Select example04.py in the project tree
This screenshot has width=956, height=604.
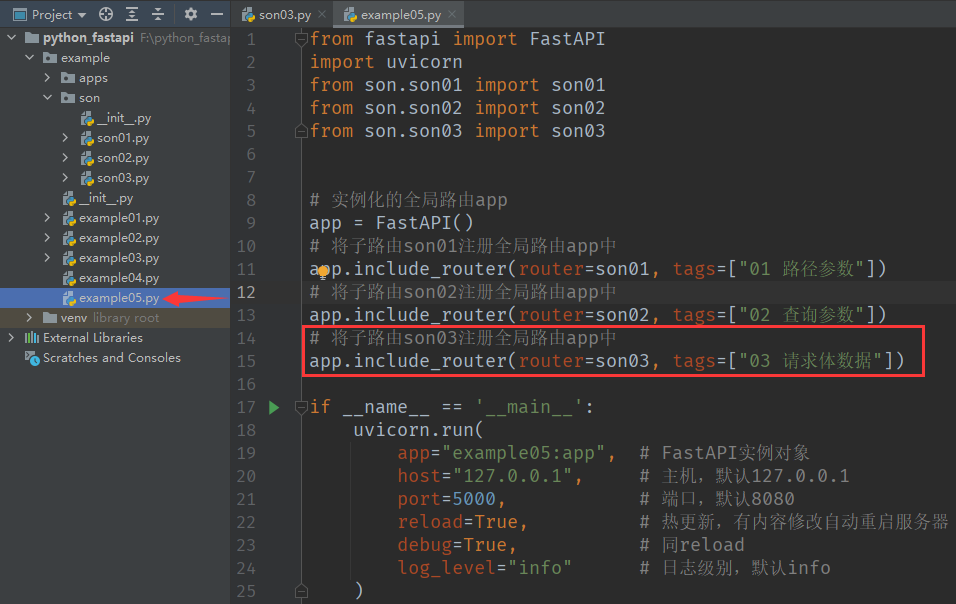118,278
